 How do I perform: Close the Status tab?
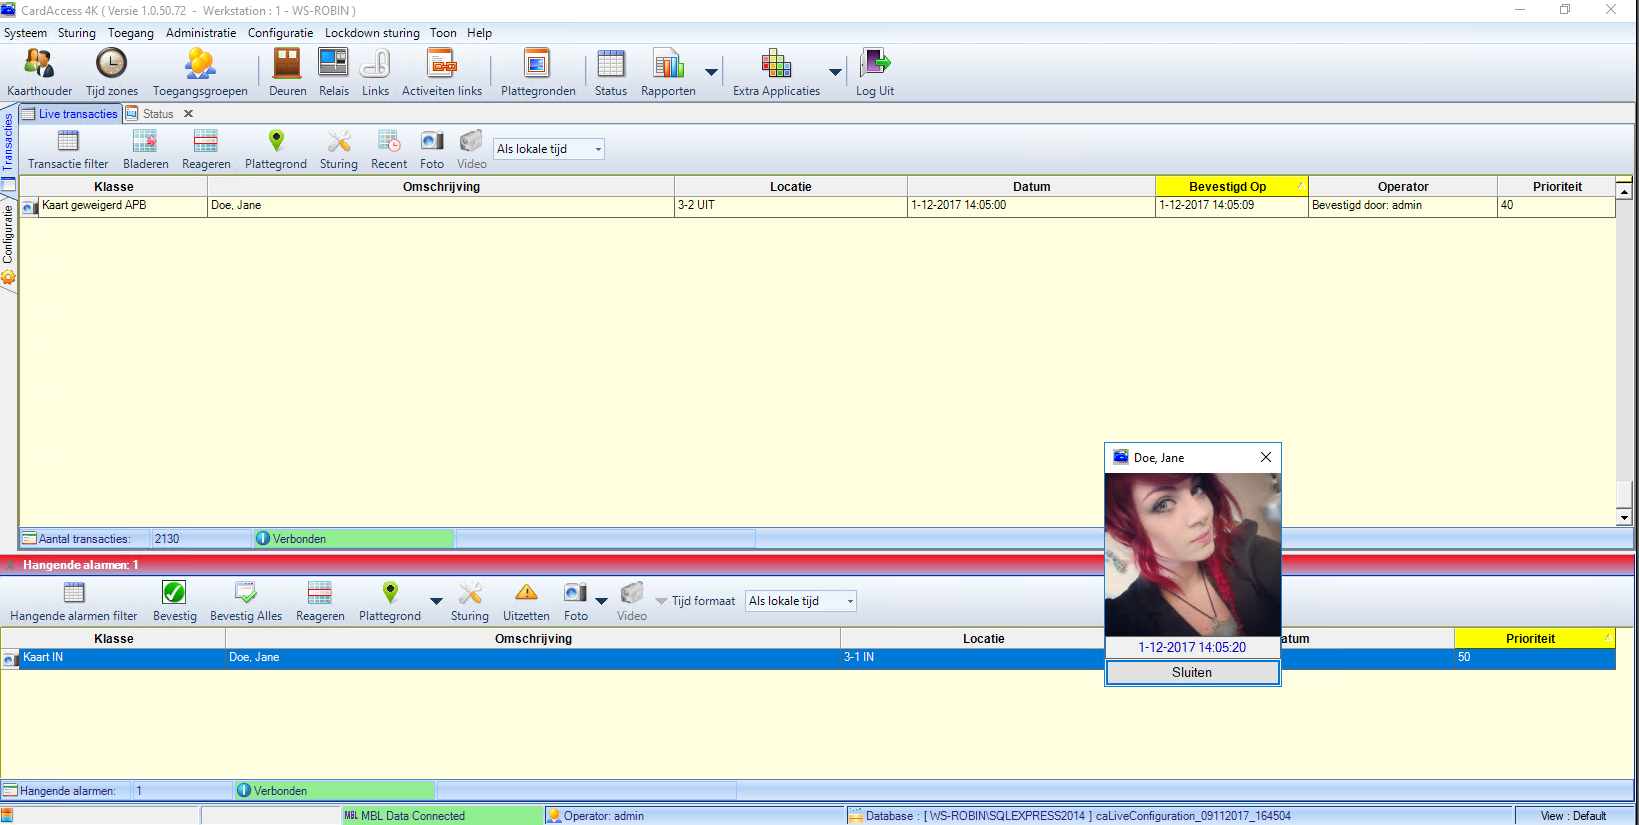[x=188, y=114]
